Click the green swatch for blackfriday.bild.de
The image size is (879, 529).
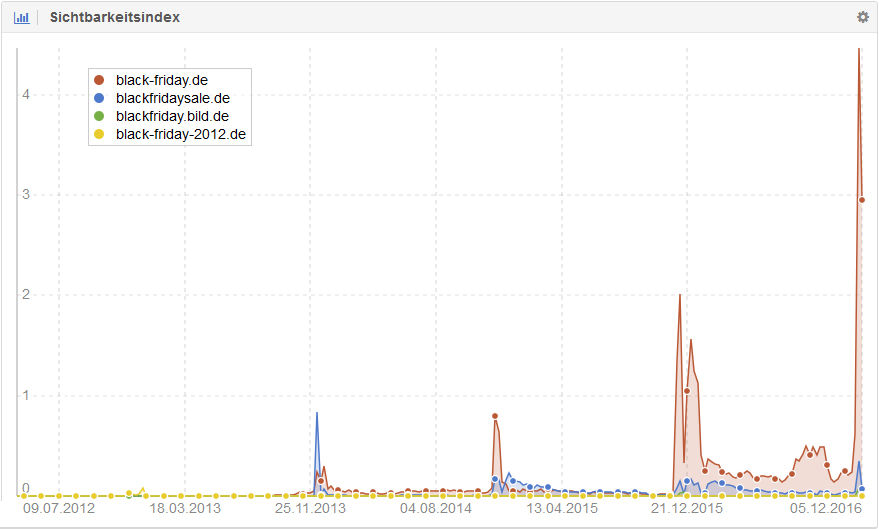pyautogui.click(x=99, y=116)
